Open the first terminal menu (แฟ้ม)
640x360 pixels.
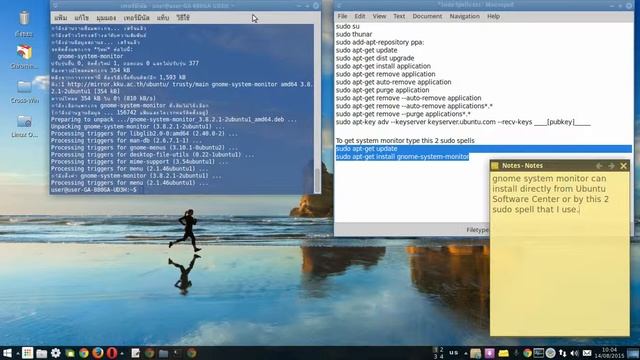(61, 18)
